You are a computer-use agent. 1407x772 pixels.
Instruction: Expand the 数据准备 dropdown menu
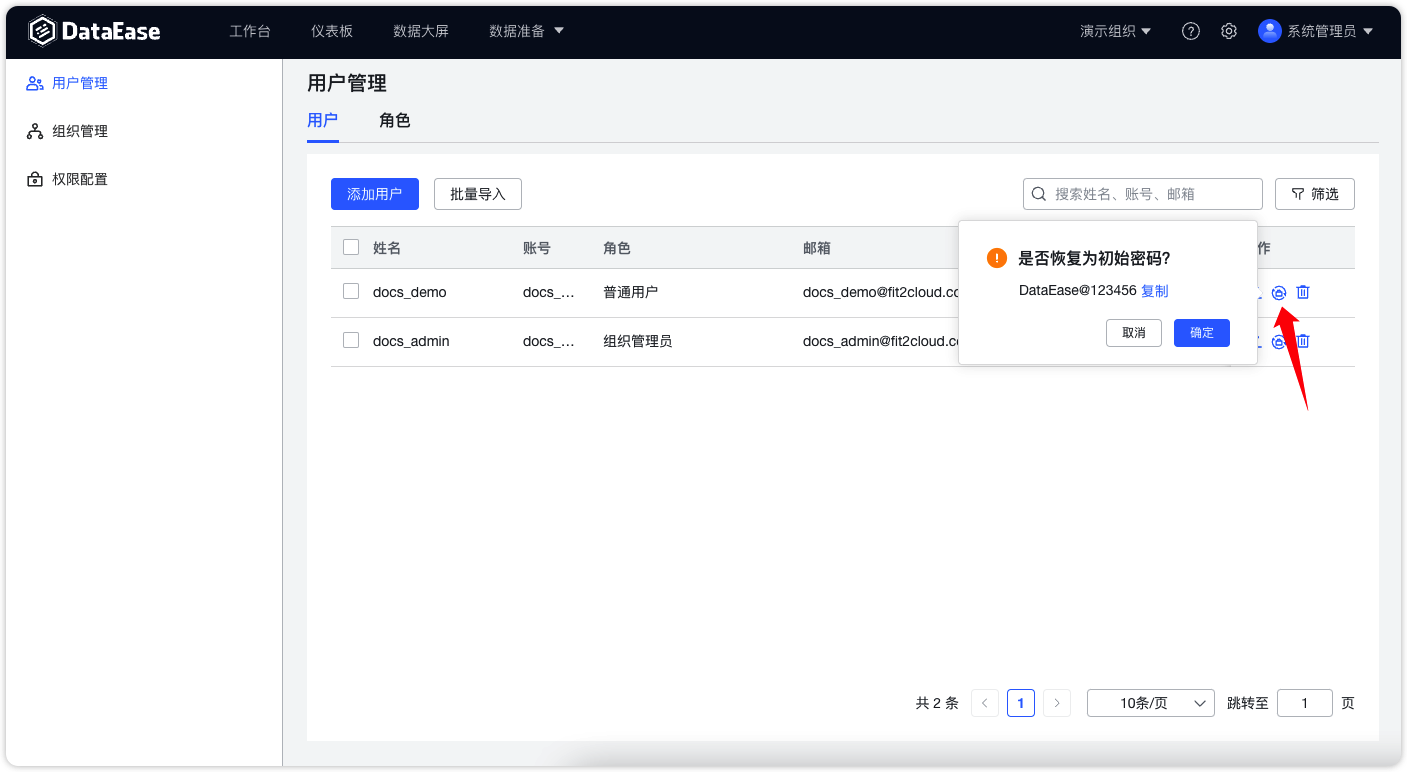point(526,31)
